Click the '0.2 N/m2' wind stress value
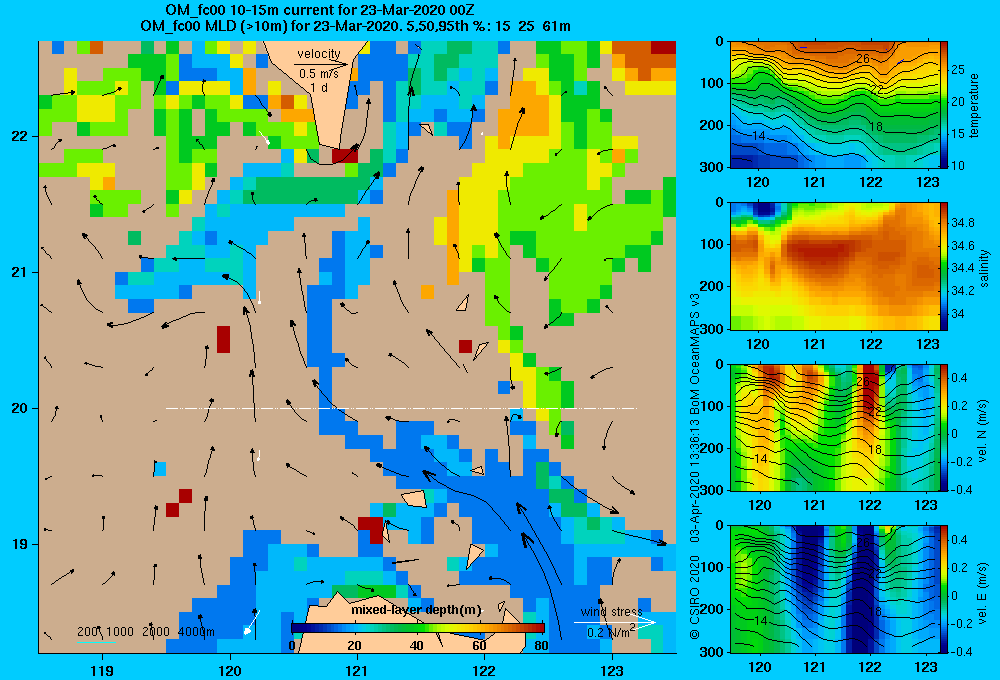1000x680 pixels. click(x=611, y=632)
